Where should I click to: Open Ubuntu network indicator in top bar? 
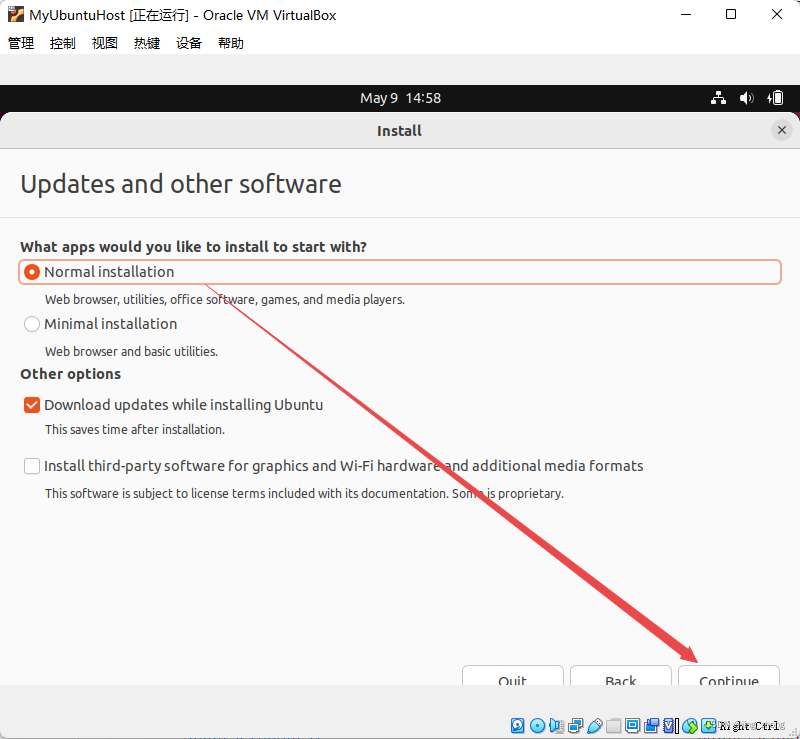coord(718,97)
